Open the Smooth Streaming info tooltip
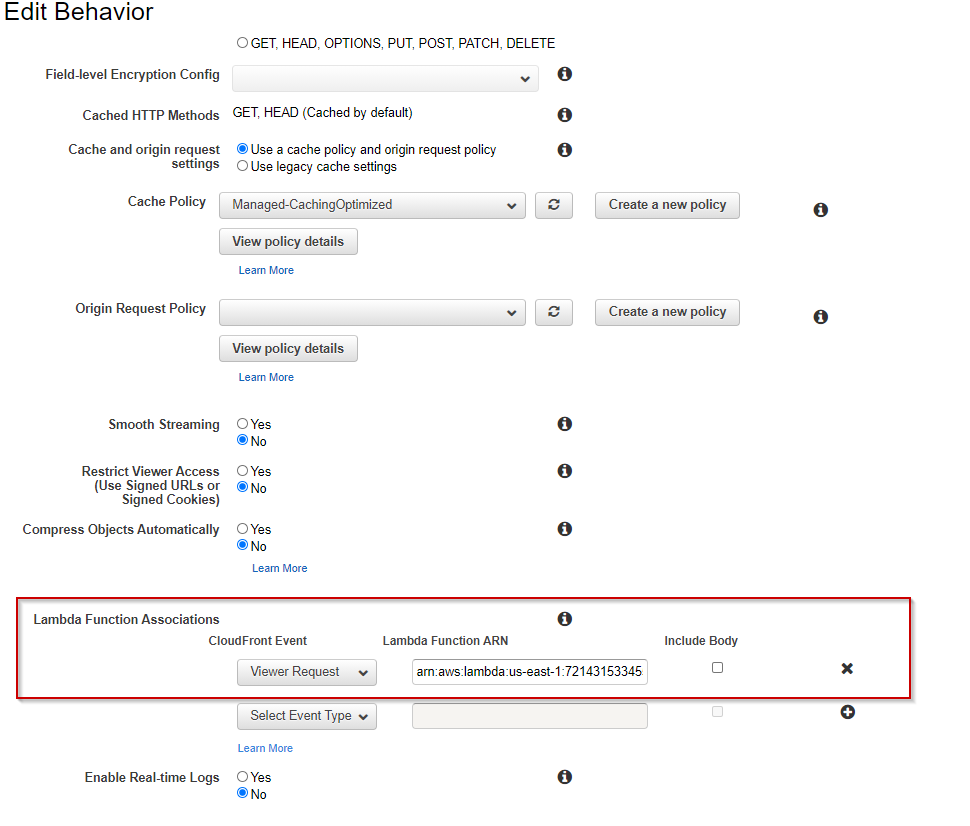 tap(564, 424)
